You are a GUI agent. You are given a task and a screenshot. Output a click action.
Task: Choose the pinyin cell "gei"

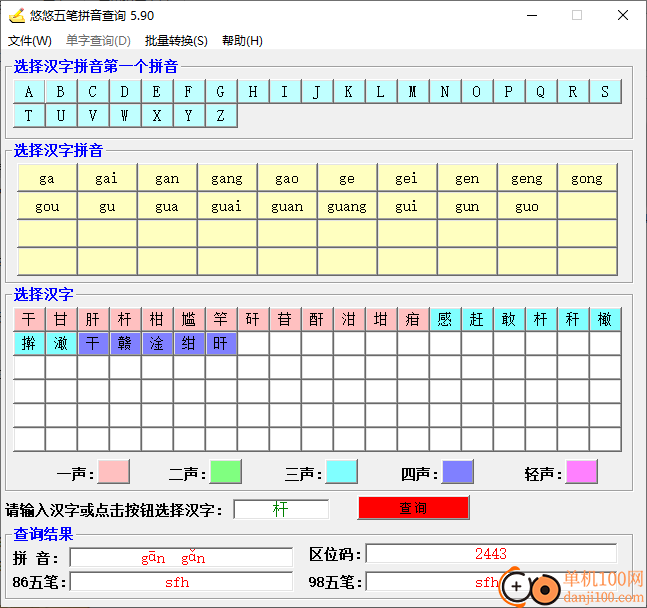(x=407, y=178)
